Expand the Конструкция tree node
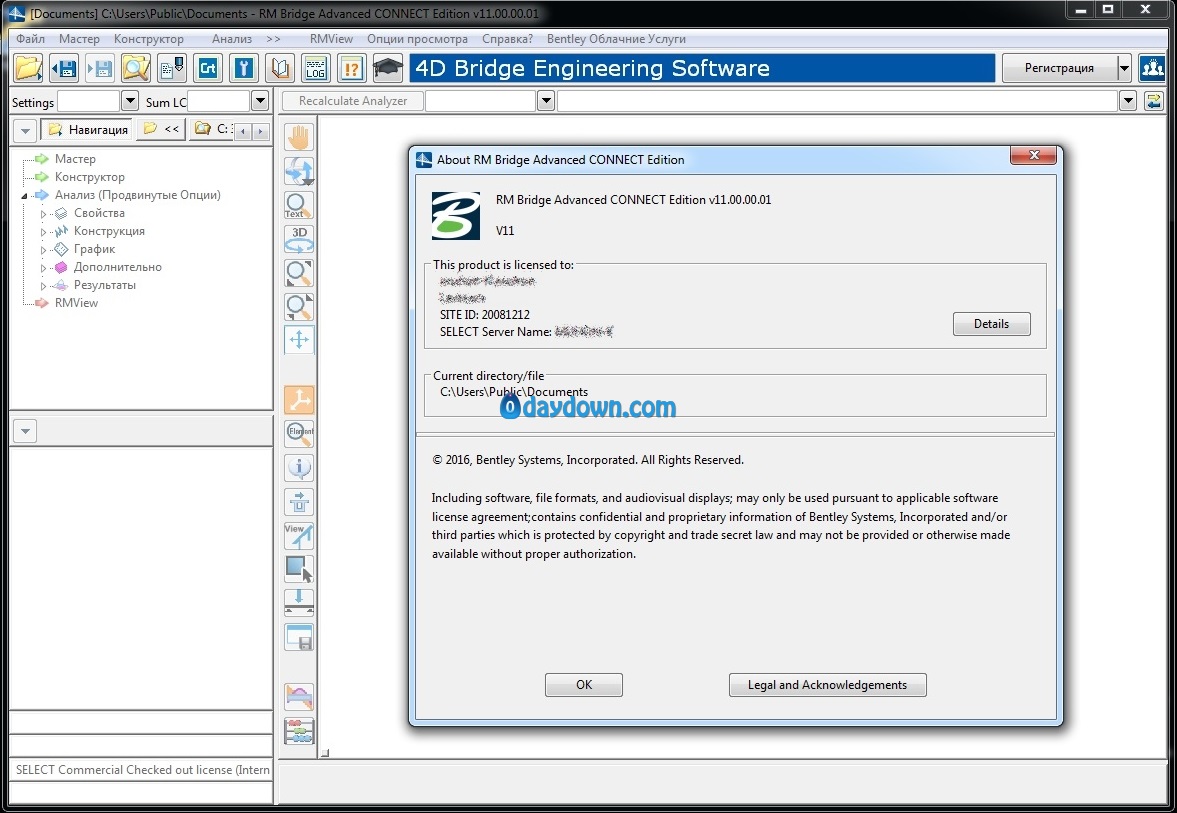Image resolution: width=1177 pixels, height=813 pixels. (x=43, y=232)
